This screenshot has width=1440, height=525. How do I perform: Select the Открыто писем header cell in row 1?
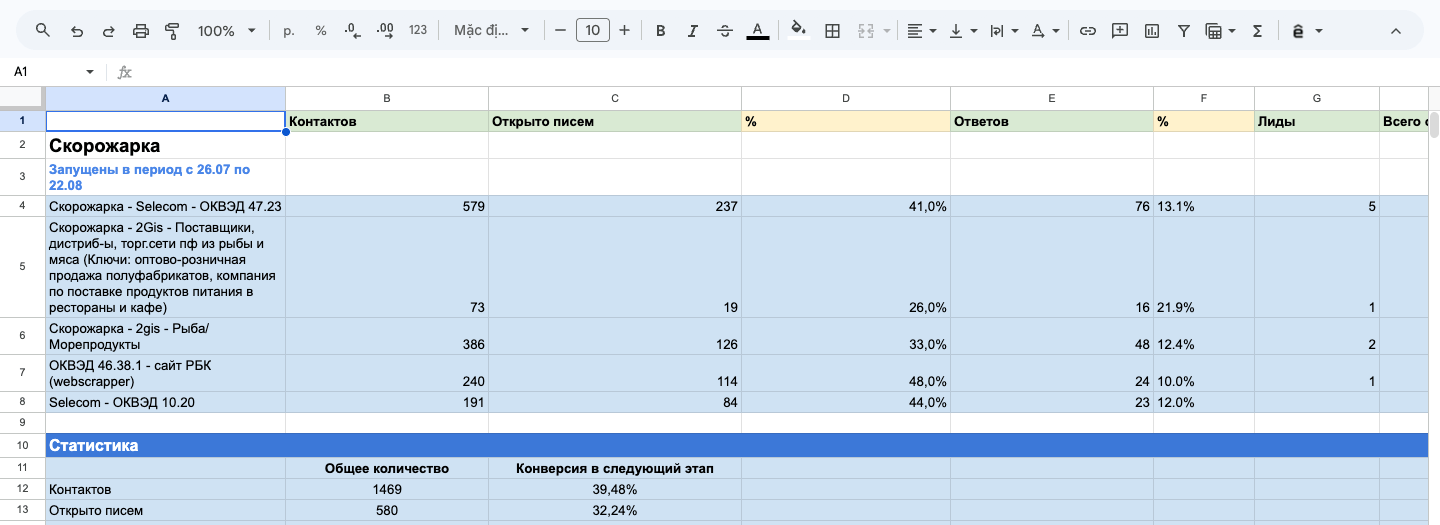615,121
